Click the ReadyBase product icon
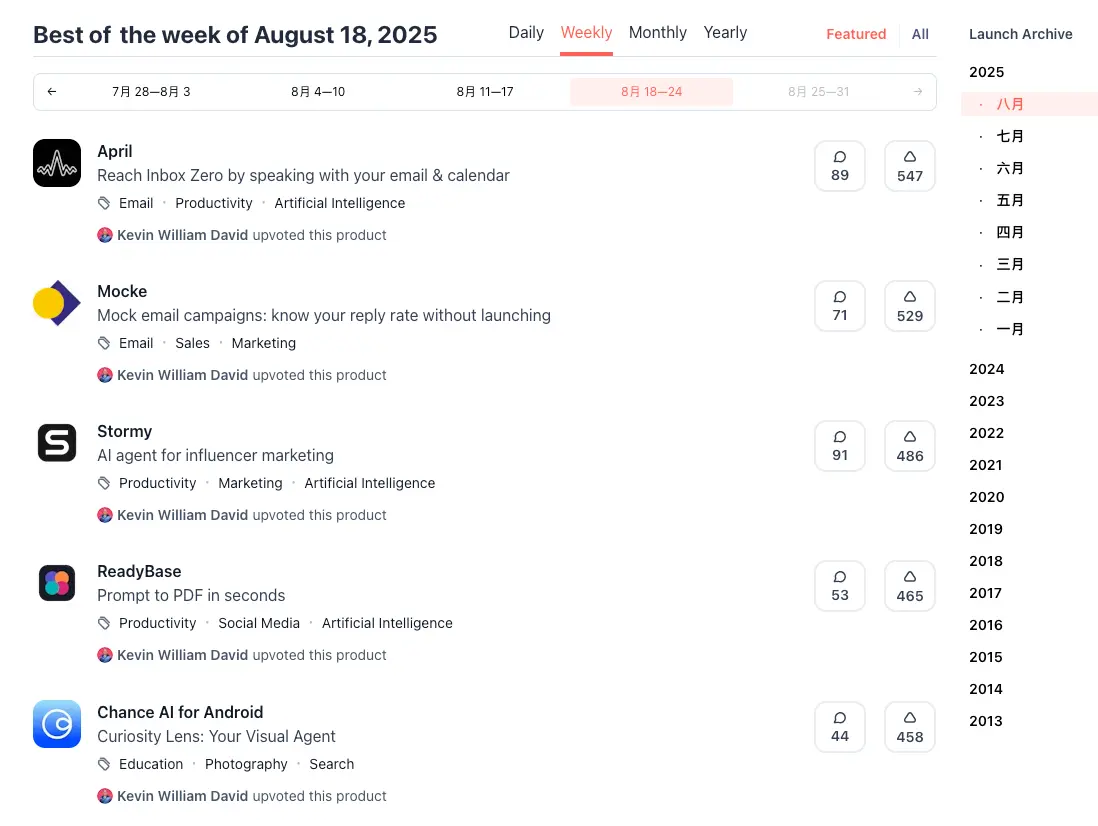This screenshot has width=1098, height=826. 57,583
